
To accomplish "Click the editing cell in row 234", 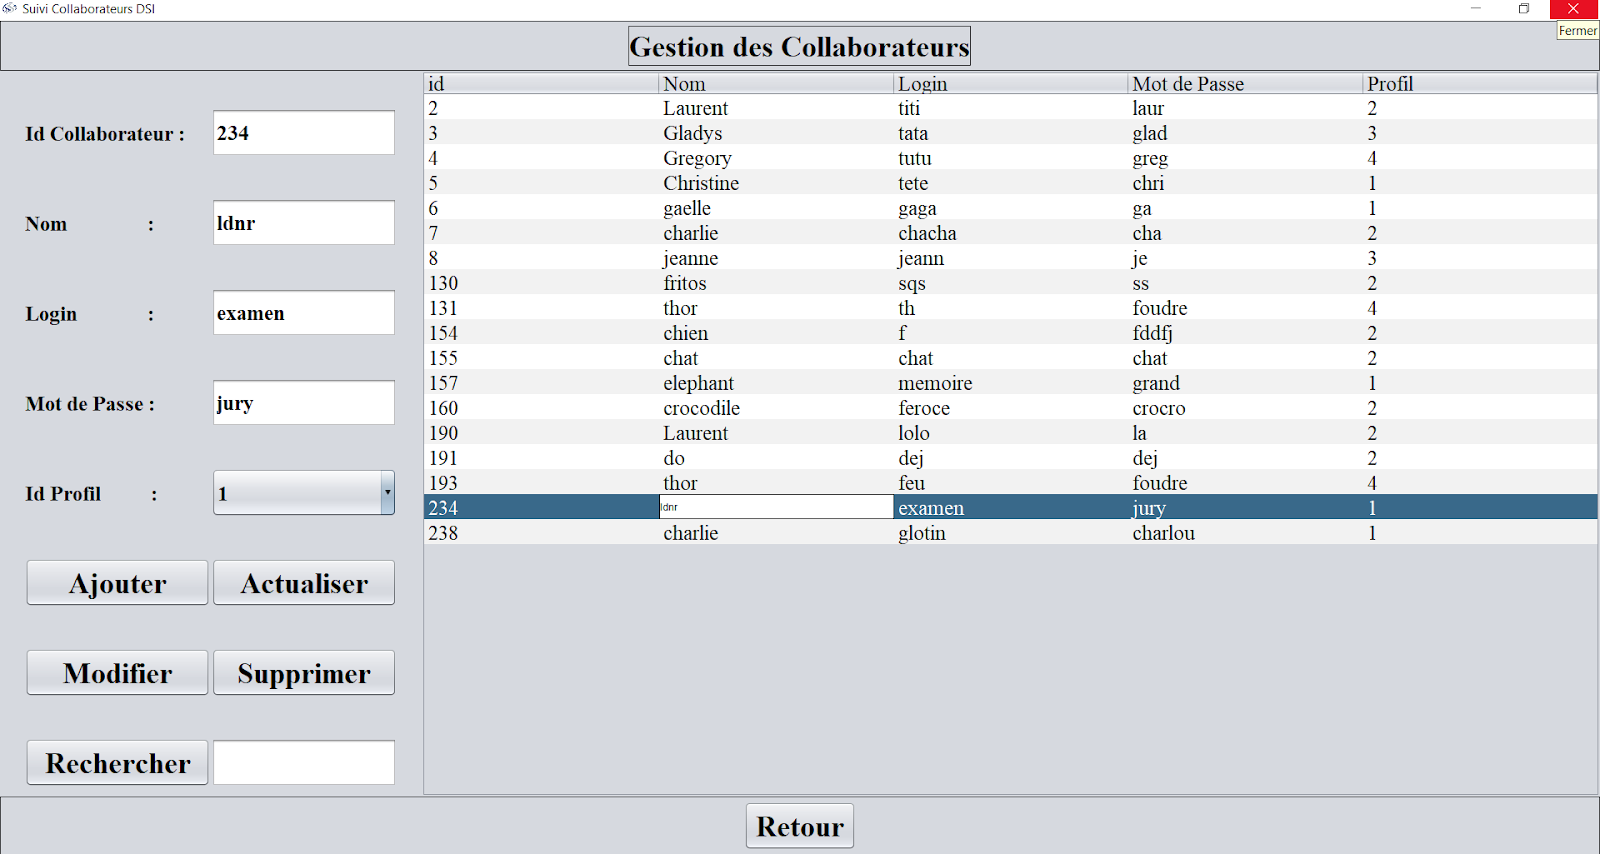I will 776,507.
